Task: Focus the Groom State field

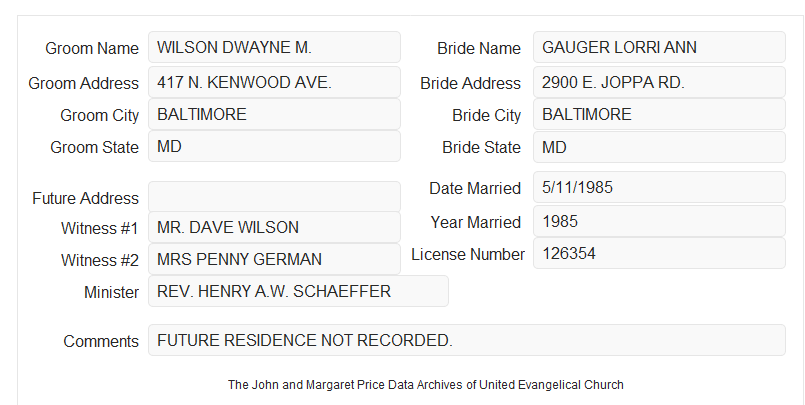Action: 274,146
